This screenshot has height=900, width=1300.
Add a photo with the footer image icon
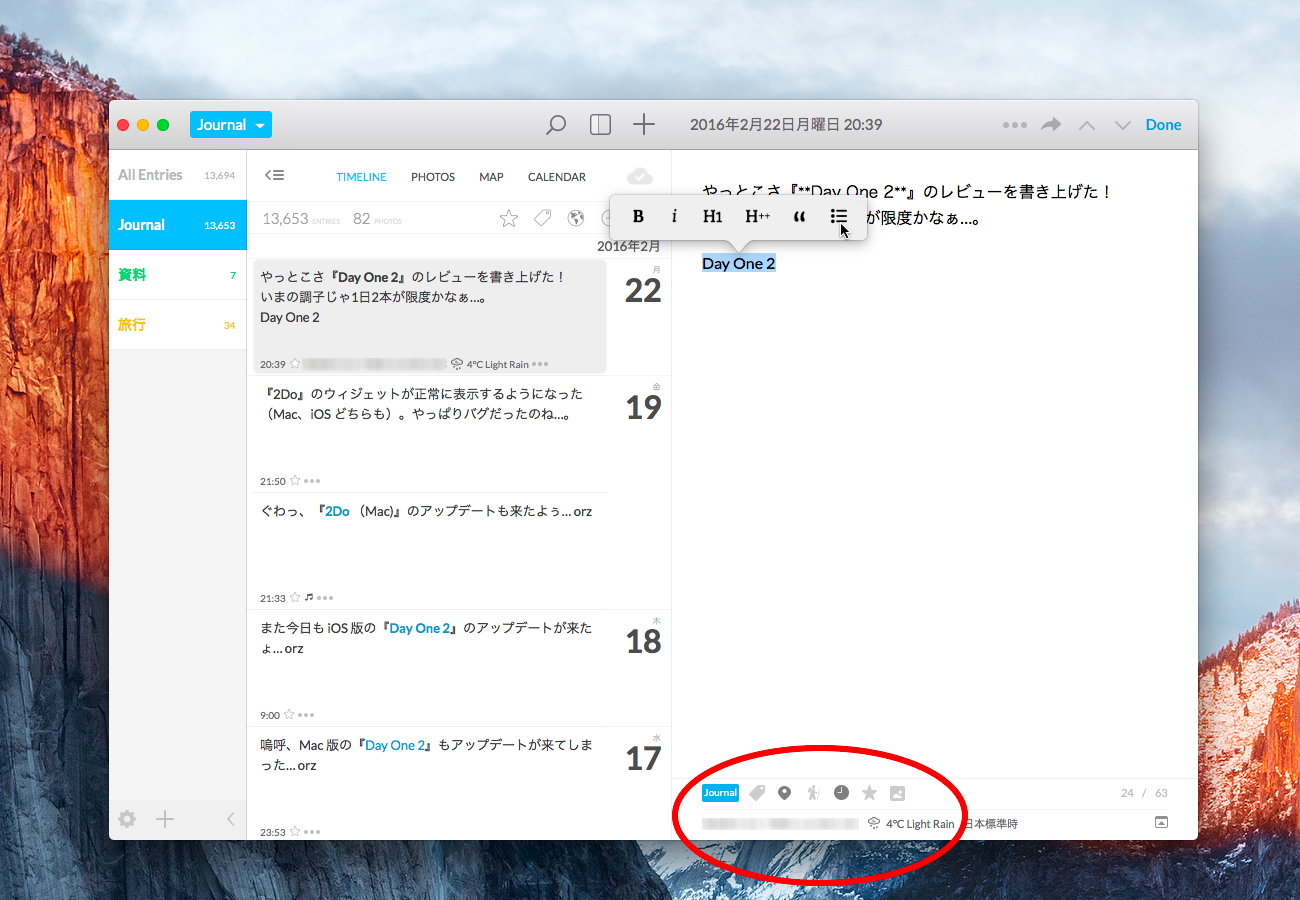pyautogui.click(x=898, y=793)
